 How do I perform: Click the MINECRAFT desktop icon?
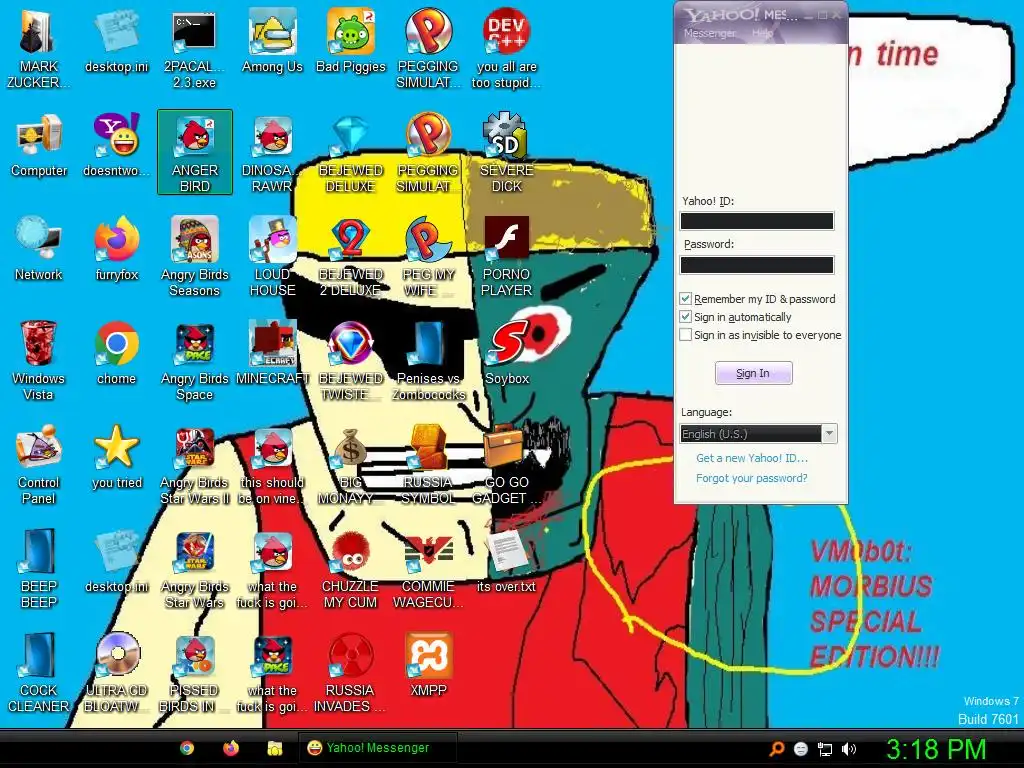pyautogui.click(x=272, y=353)
